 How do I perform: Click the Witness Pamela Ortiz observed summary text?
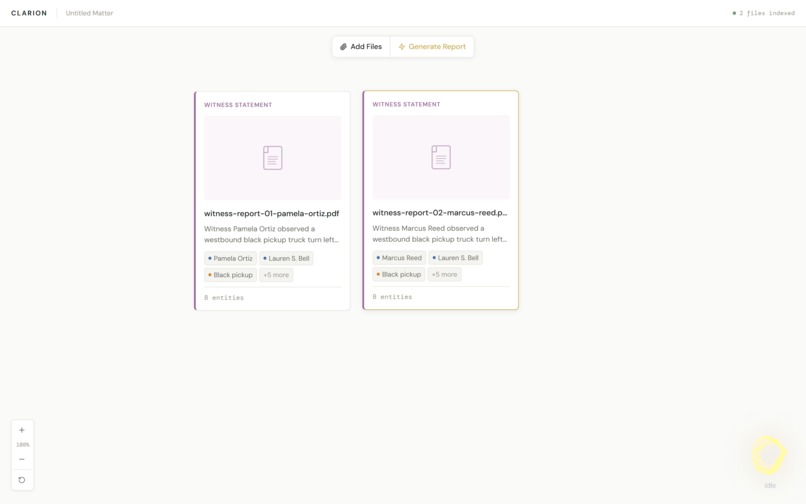[271, 234]
